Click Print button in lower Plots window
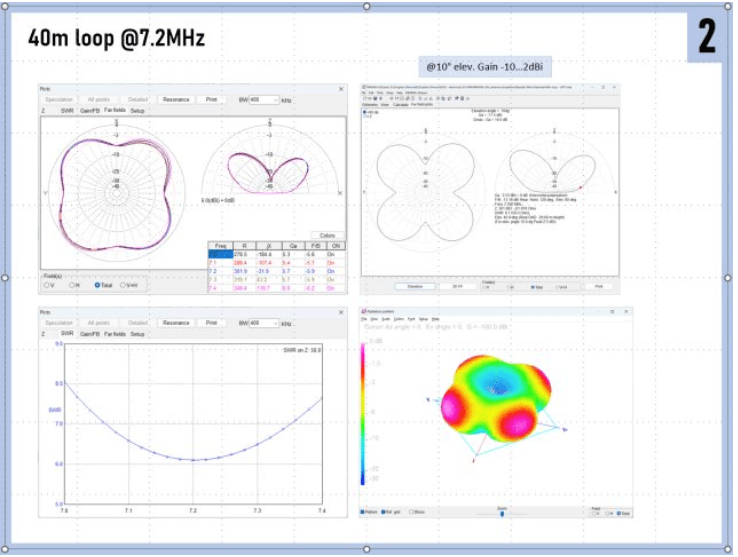 tap(211, 324)
